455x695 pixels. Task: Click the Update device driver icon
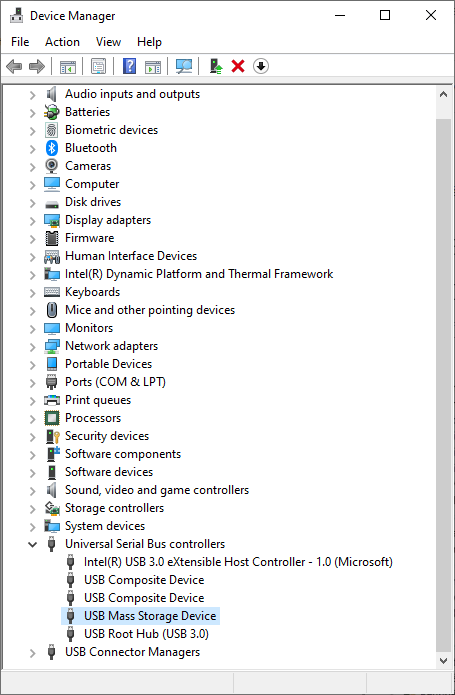[216, 66]
